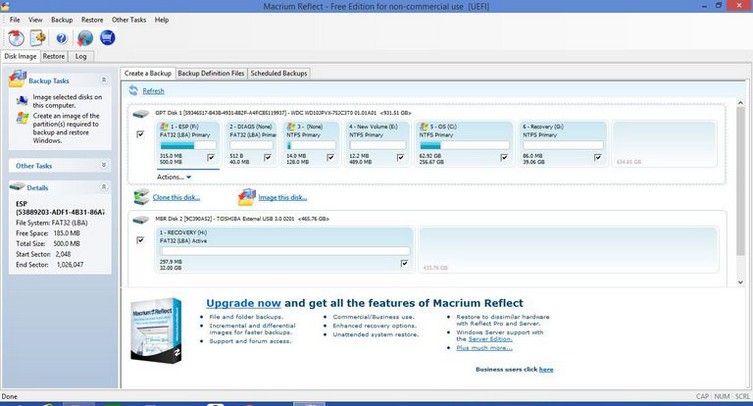Screen dimensions: 753x406
Task: Open the View menu
Action: [x=36, y=20]
